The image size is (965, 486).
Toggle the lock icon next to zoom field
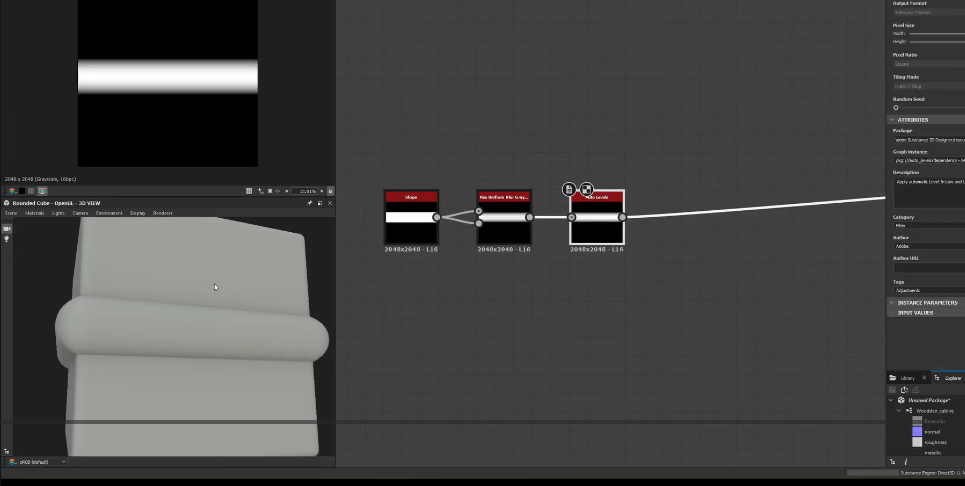(330, 191)
